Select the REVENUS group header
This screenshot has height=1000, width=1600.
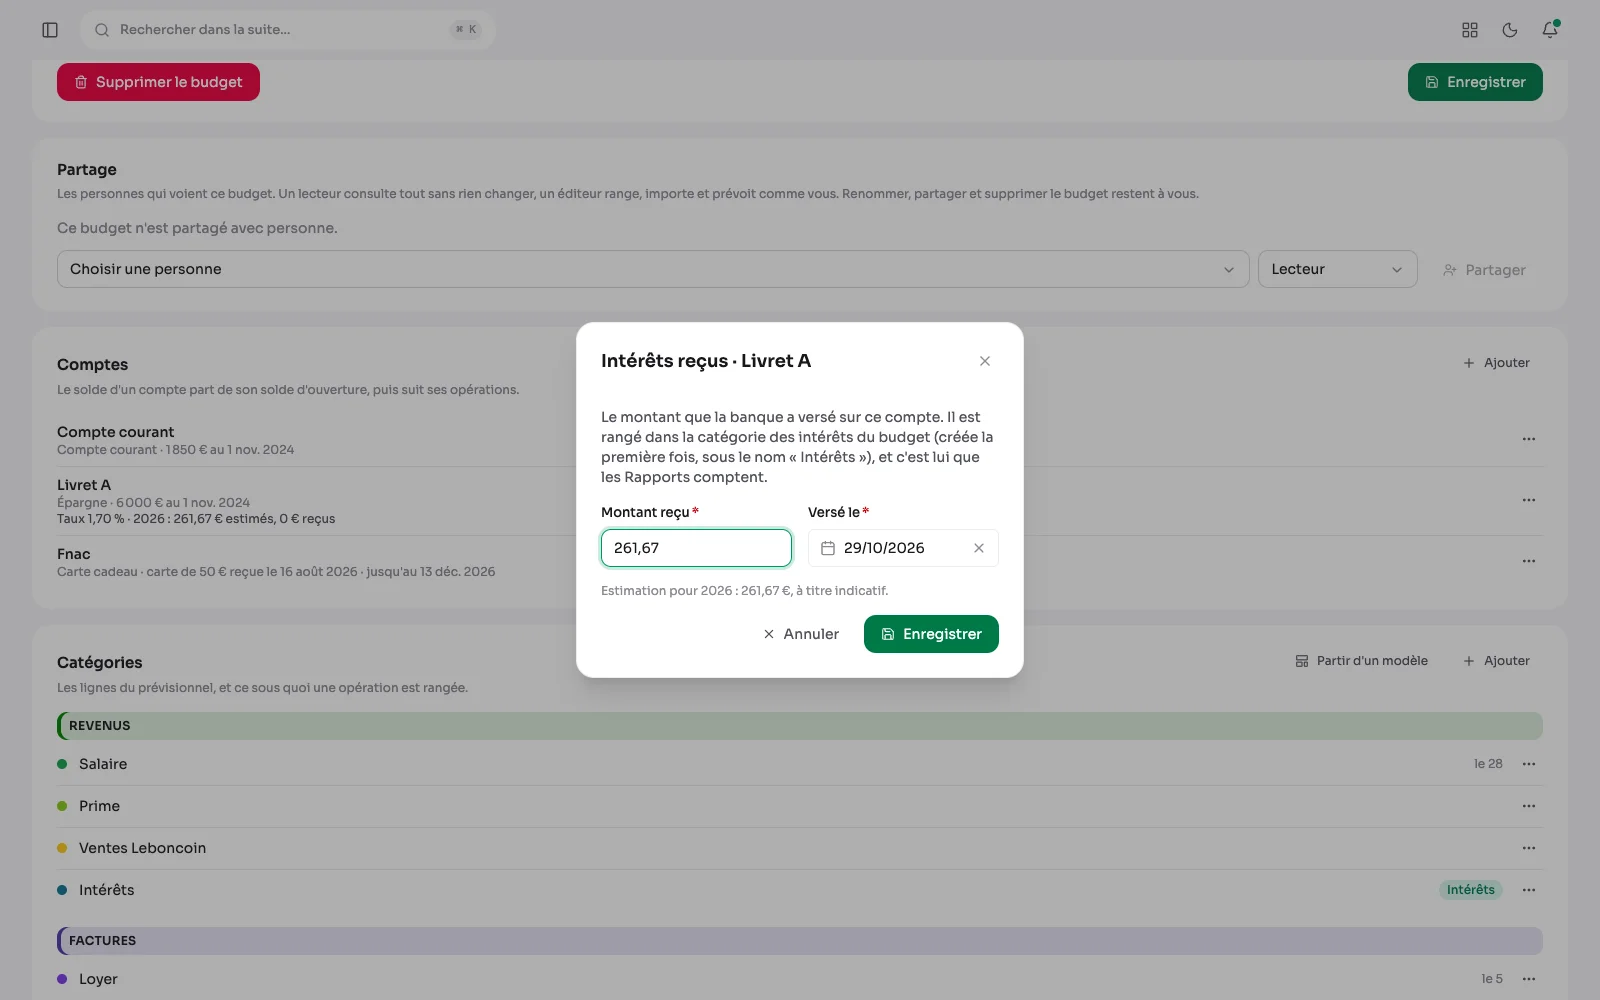pos(800,726)
